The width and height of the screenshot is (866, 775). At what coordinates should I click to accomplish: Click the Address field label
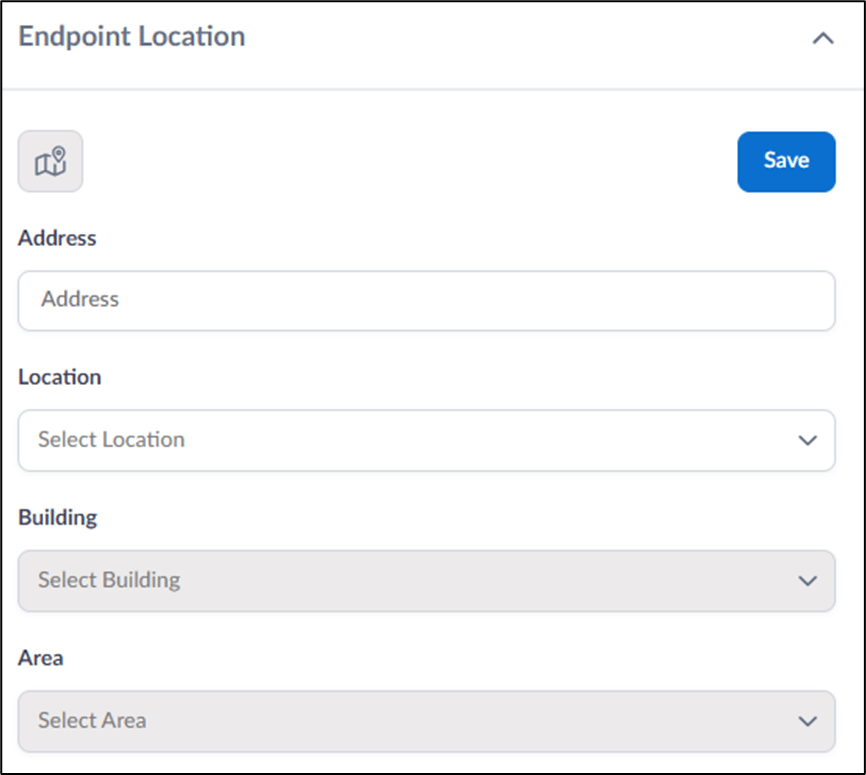pyautogui.click(x=57, y=238)
